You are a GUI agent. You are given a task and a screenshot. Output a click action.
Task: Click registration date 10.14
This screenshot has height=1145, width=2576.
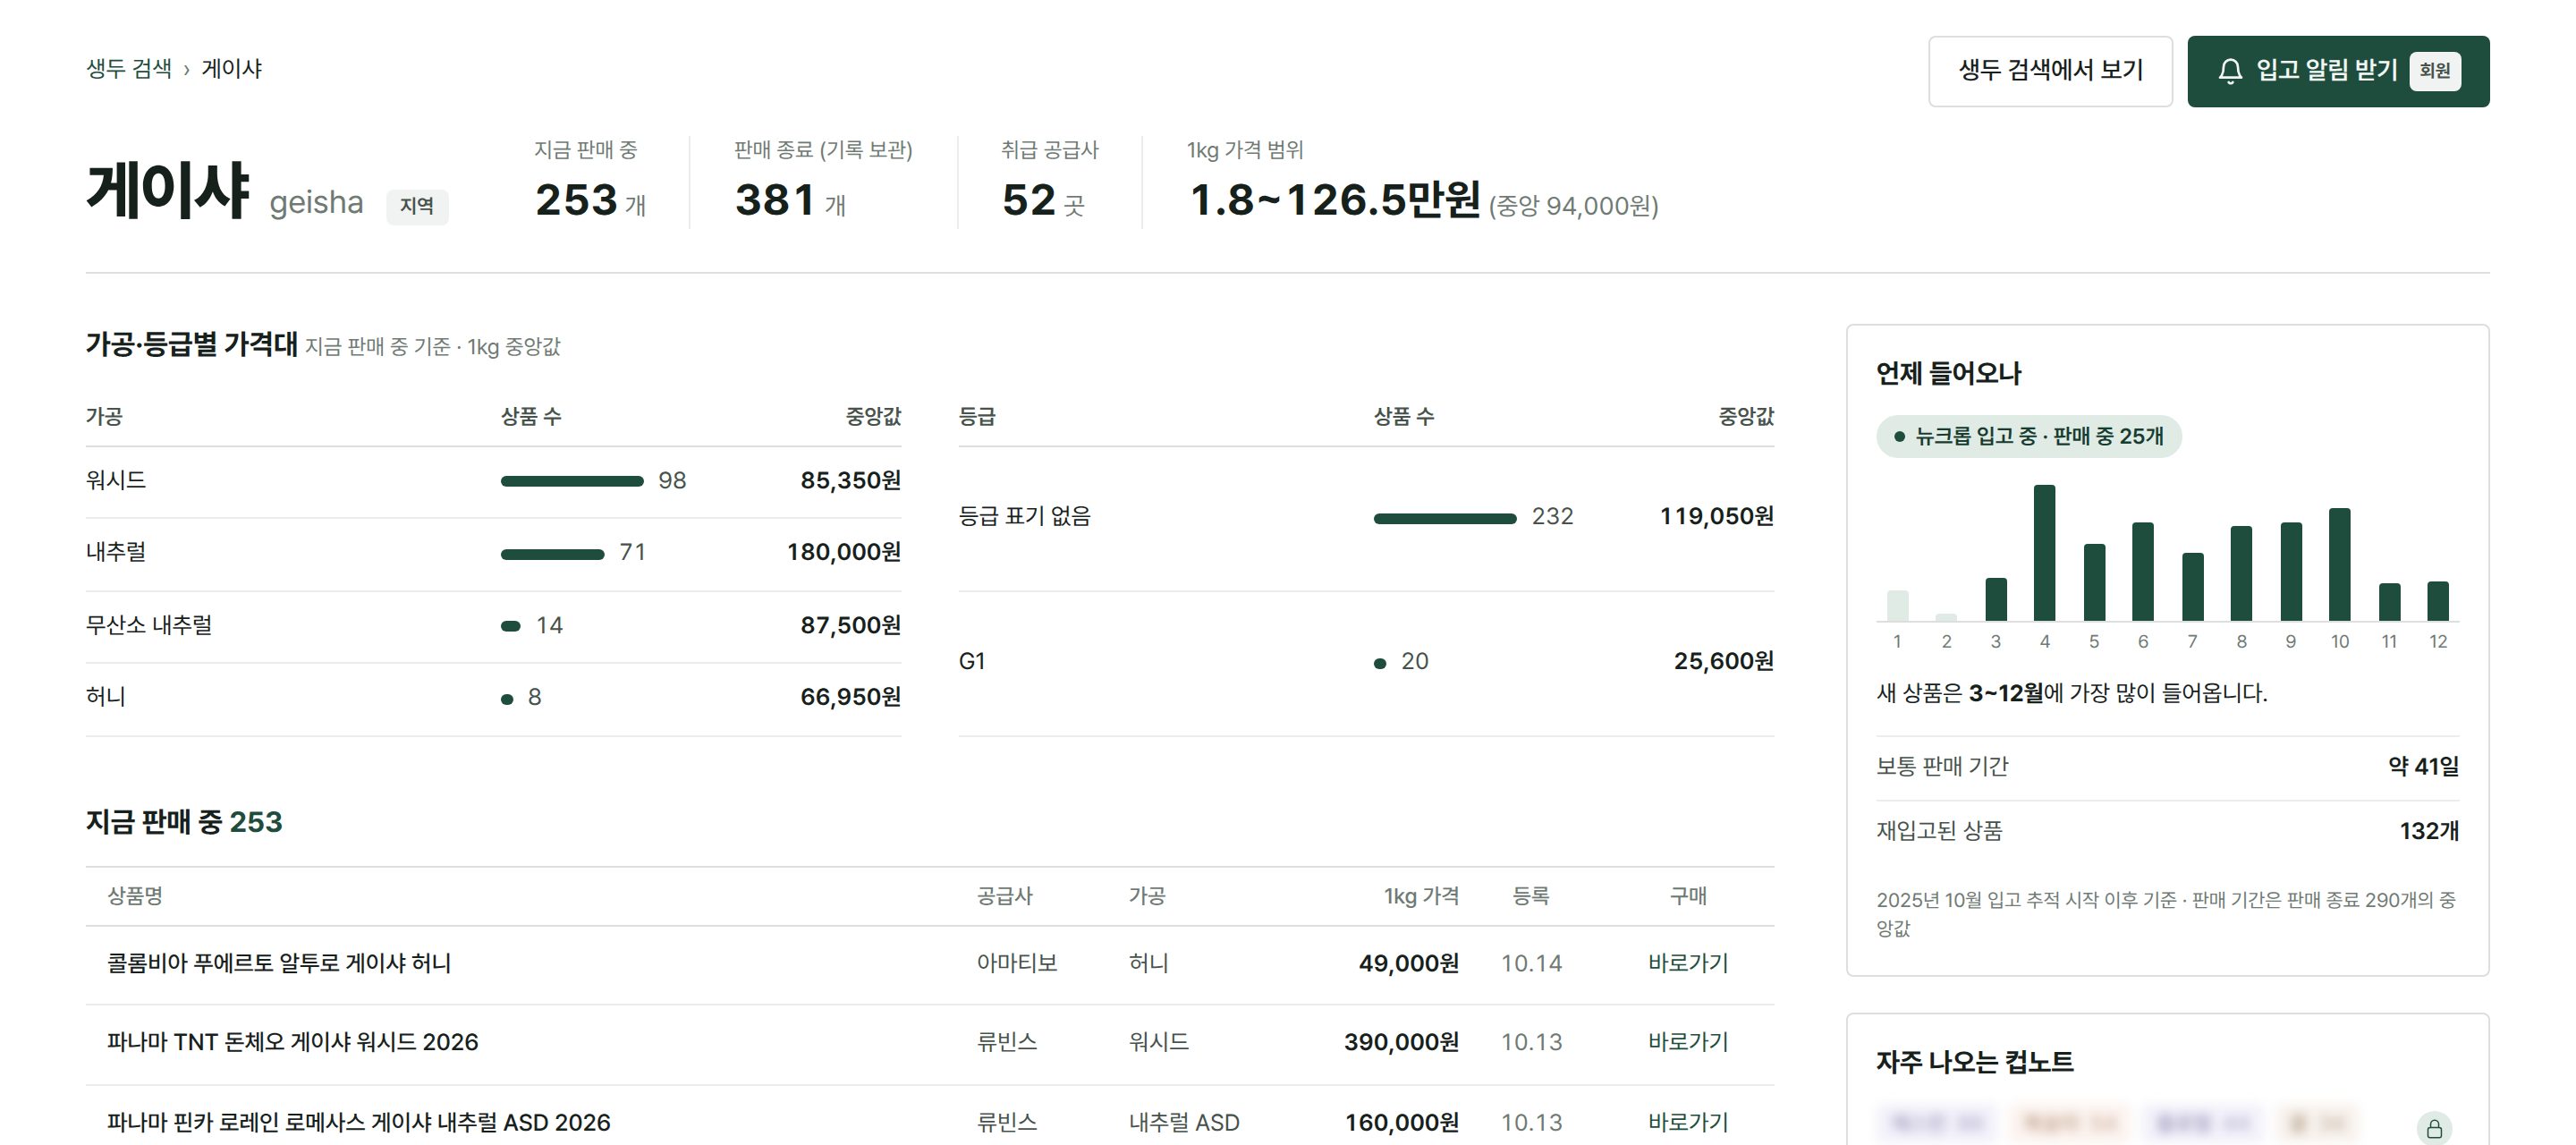pos(1531,963)
